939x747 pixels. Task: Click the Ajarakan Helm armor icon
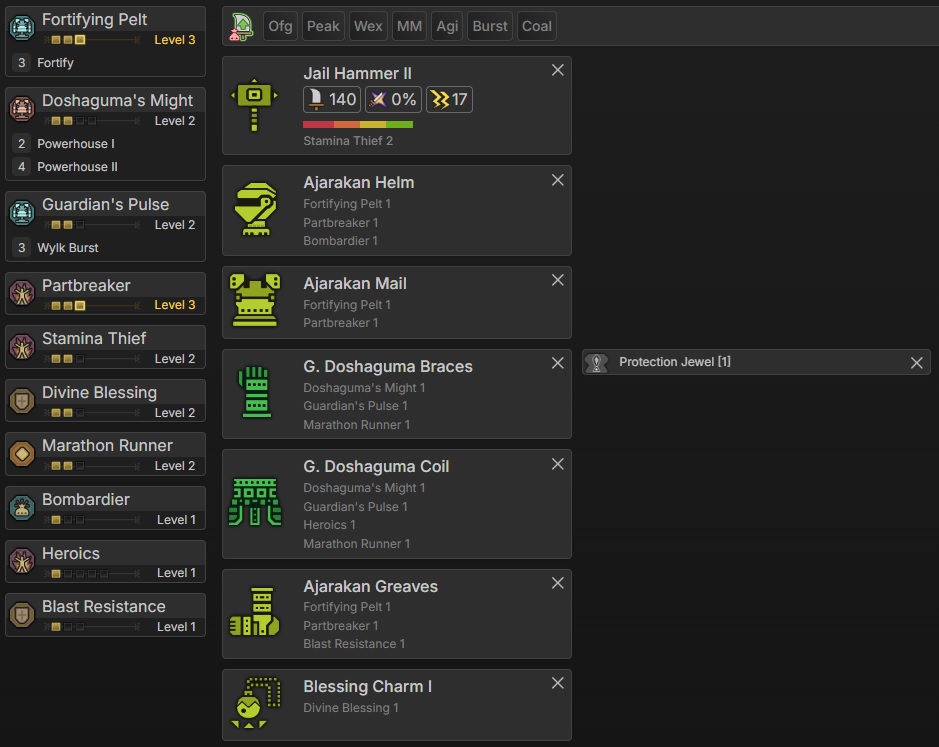(x=254, y=210)
